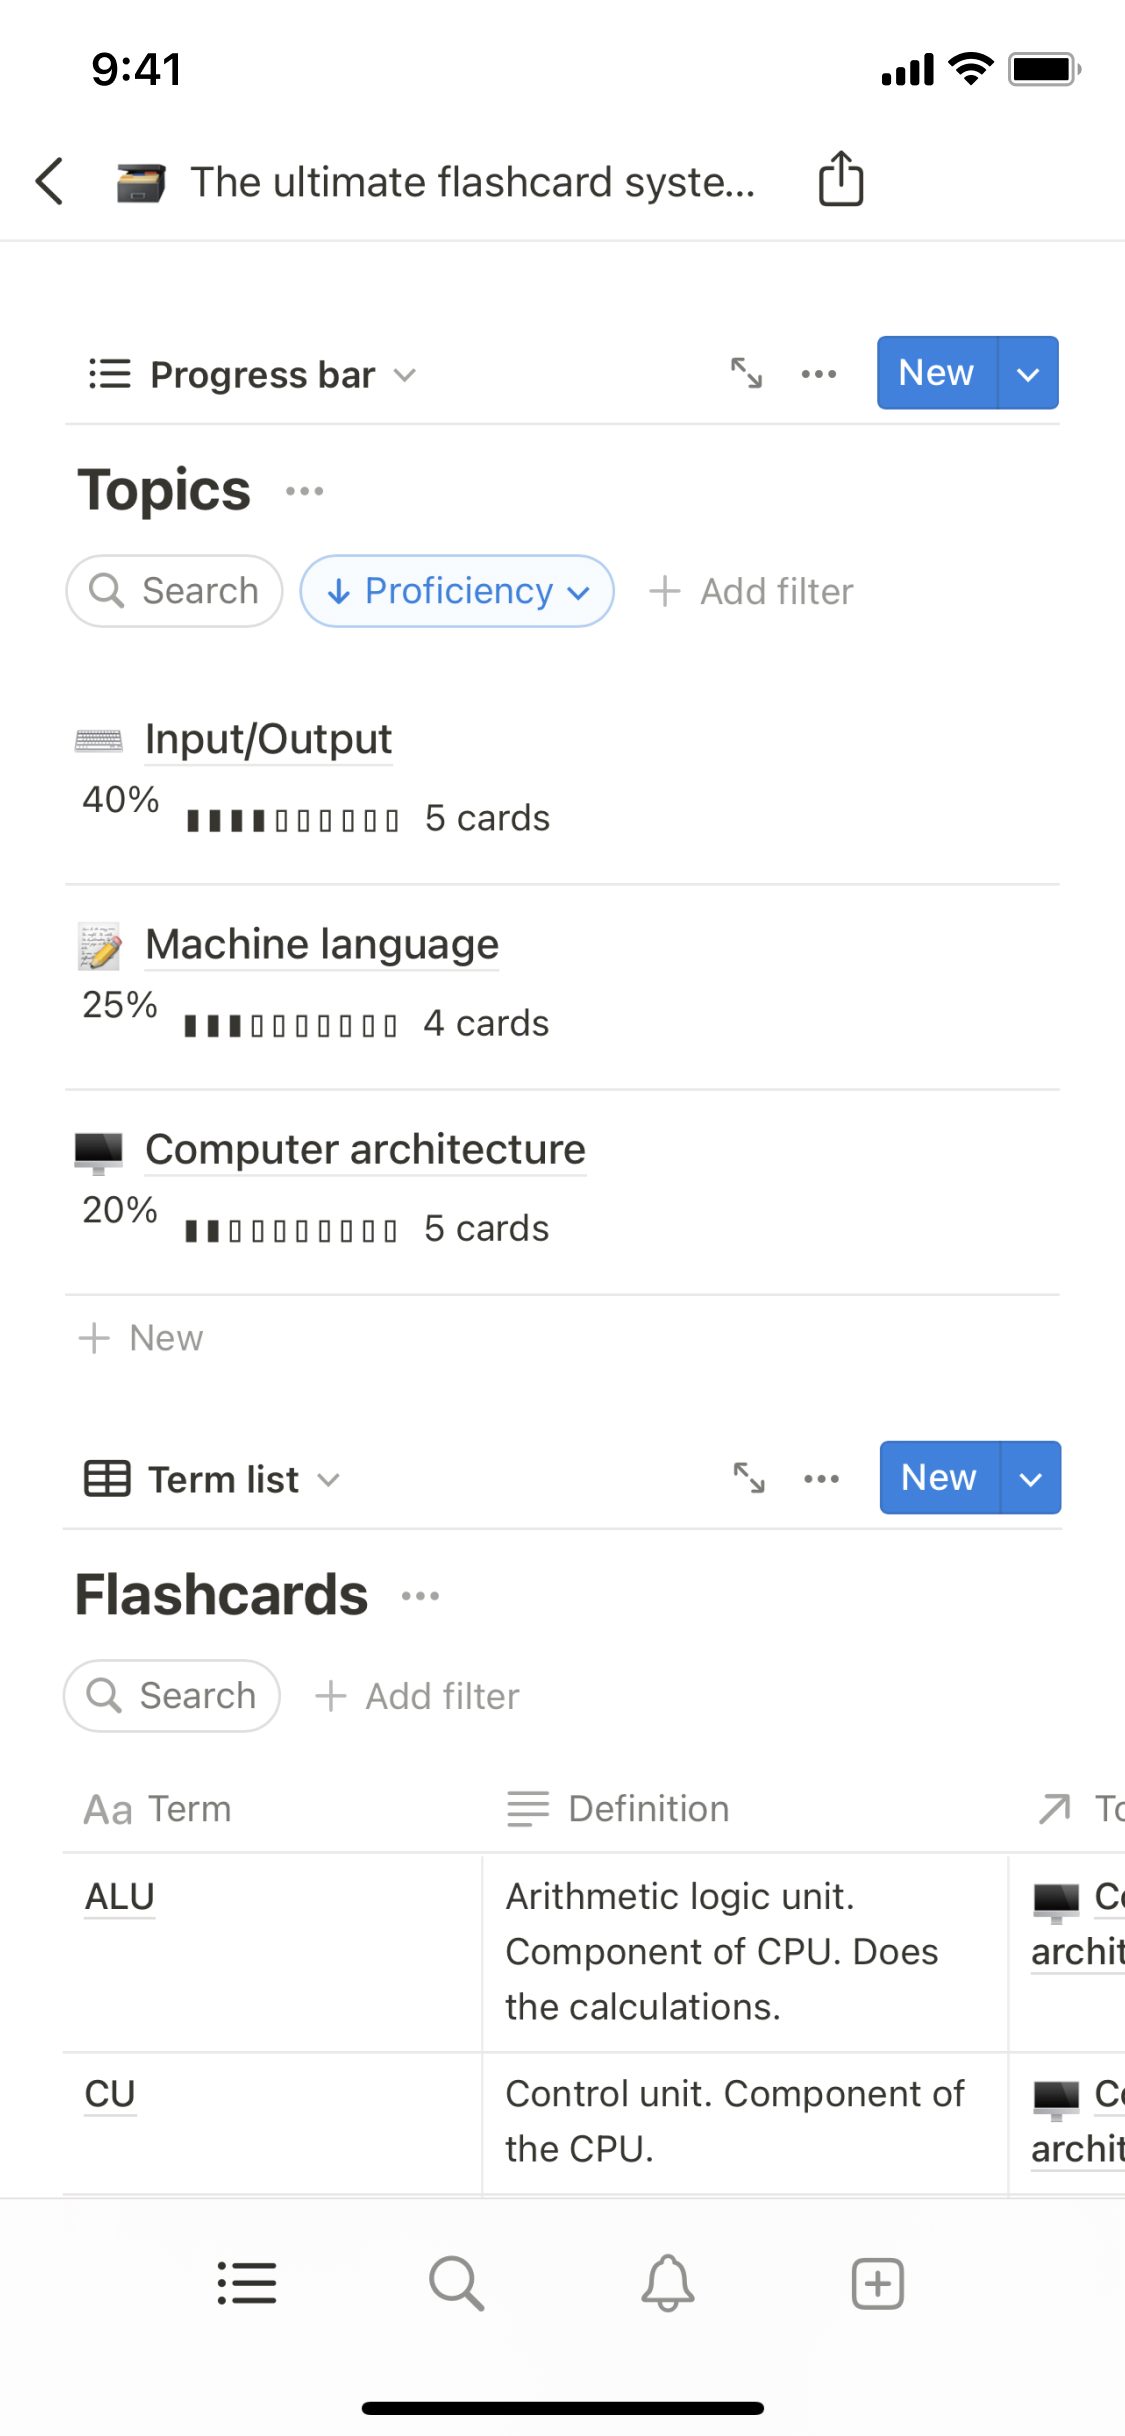Screen dimensions: 1125x2436
Task: Open the Proficiency sort dropdown
Action: coord(457,591)
